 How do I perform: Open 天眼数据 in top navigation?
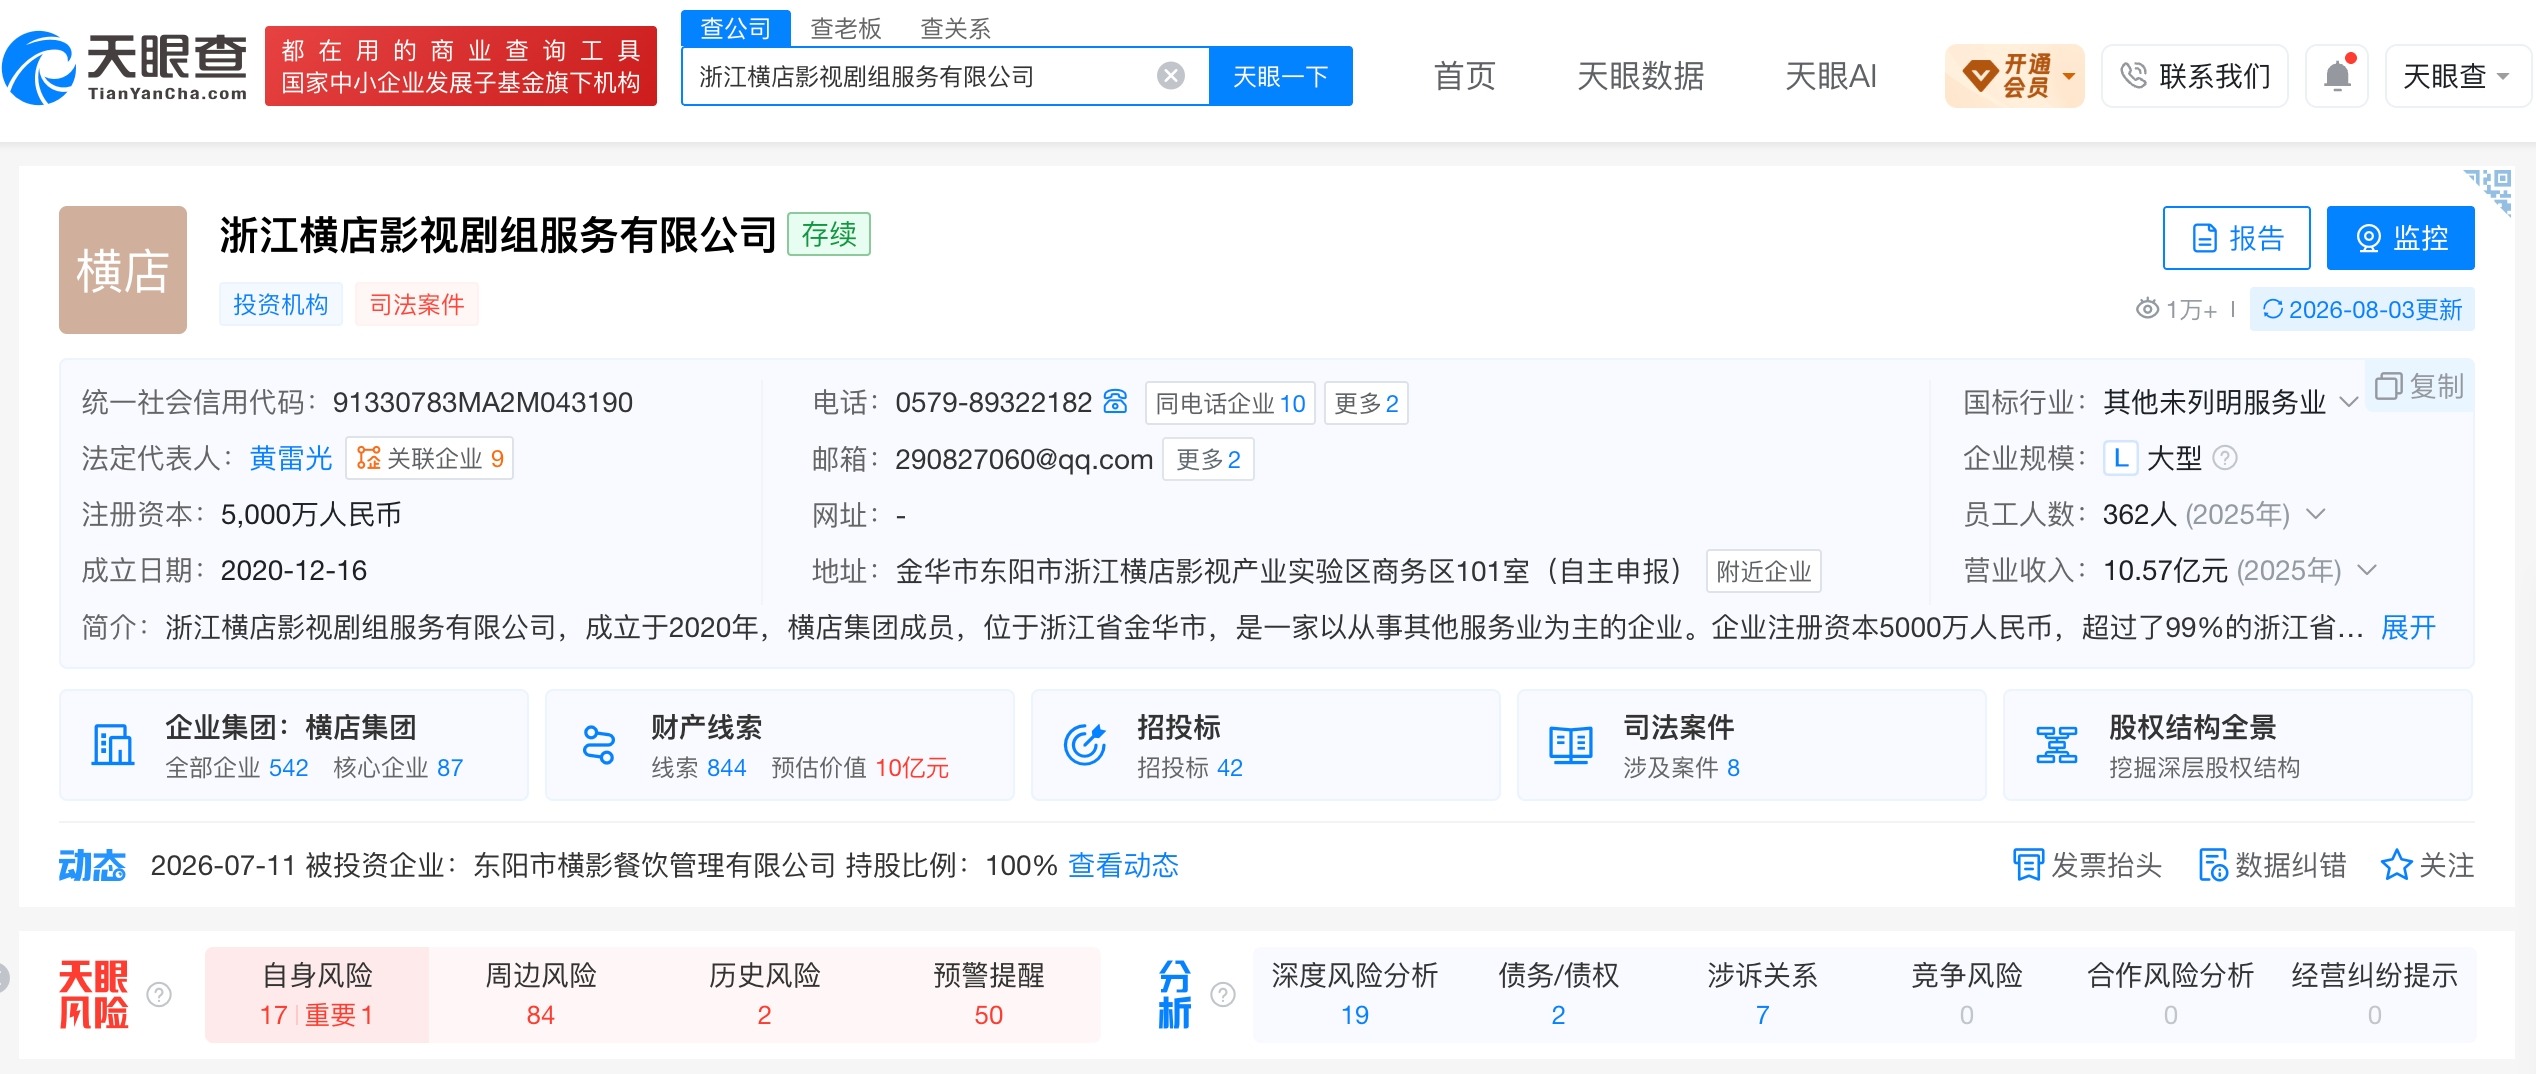tap(1641, 76)
